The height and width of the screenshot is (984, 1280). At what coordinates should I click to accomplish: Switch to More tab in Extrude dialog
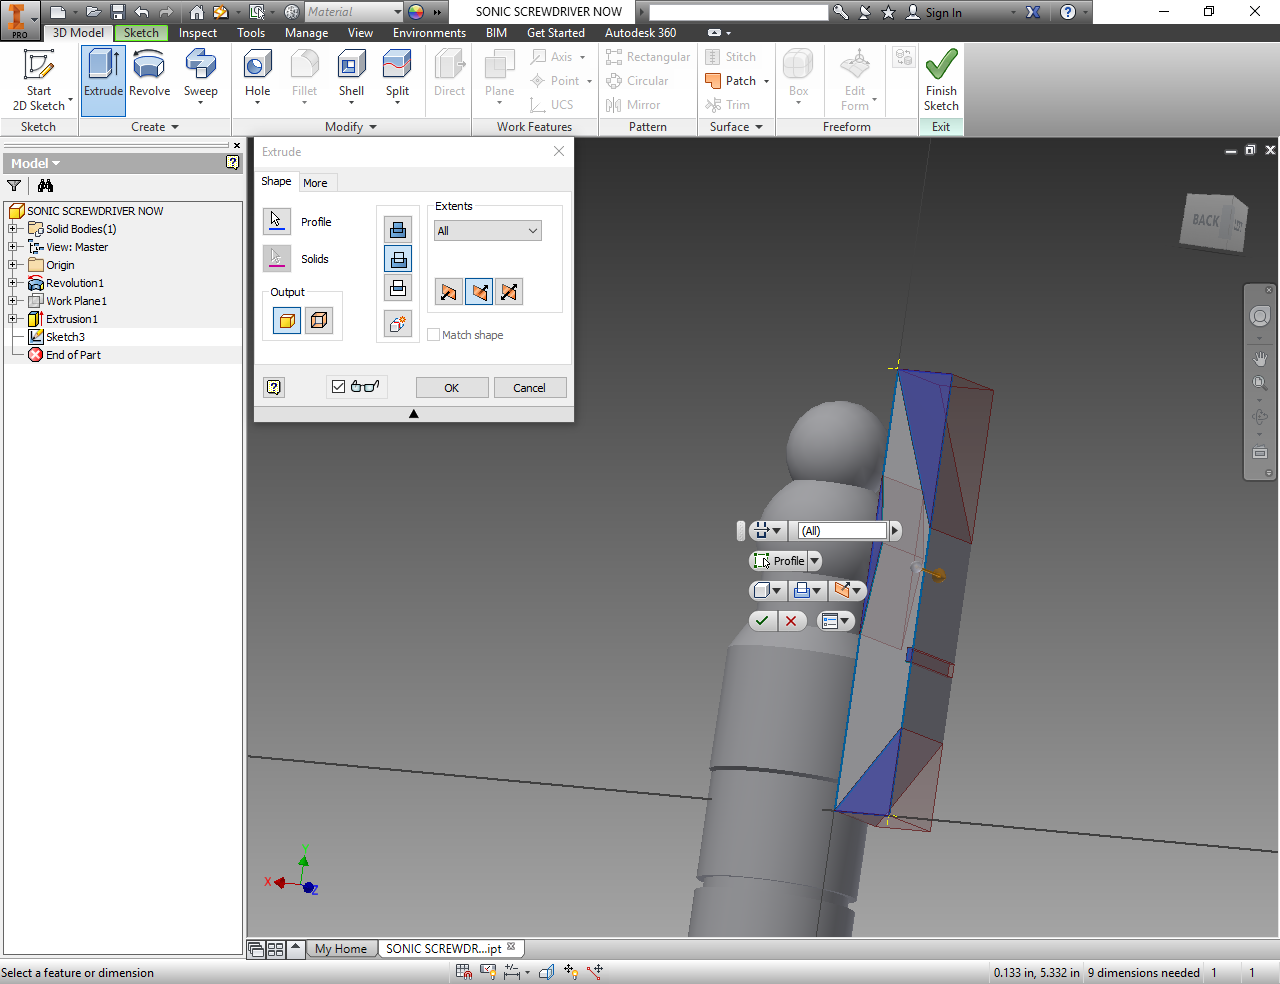pos(315,183)
